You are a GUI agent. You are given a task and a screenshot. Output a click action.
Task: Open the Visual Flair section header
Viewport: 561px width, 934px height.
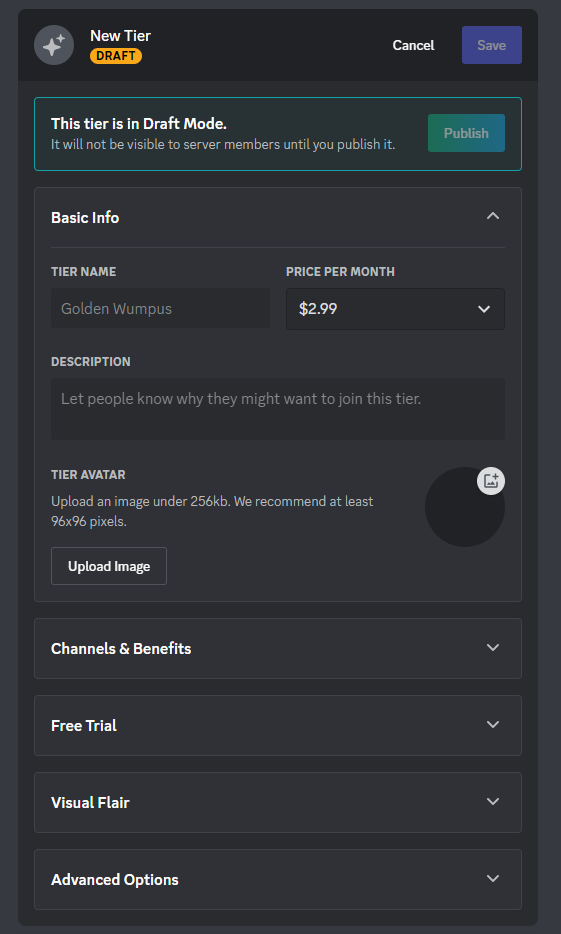(278, 802)
